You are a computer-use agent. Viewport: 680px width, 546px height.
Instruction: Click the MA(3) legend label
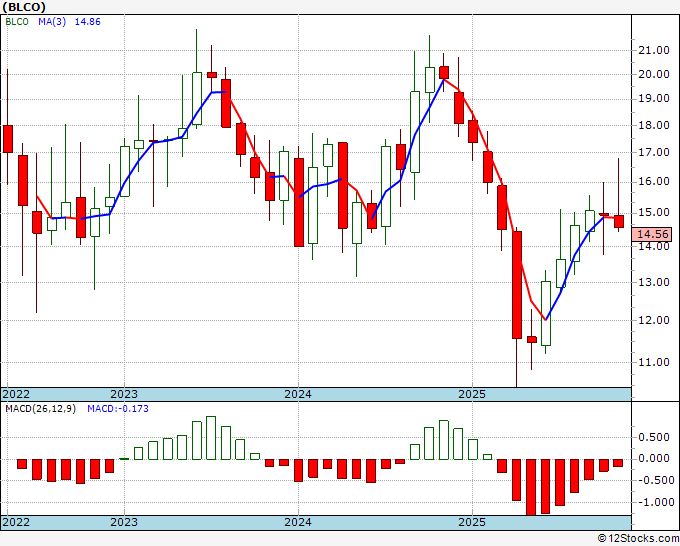[x=52, y=22]
